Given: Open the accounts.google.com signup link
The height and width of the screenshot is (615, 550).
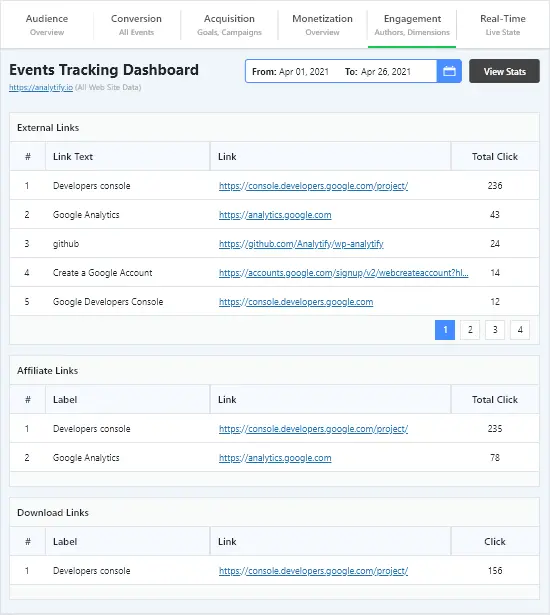Looking at the screenshot, I should coord(344,273).
